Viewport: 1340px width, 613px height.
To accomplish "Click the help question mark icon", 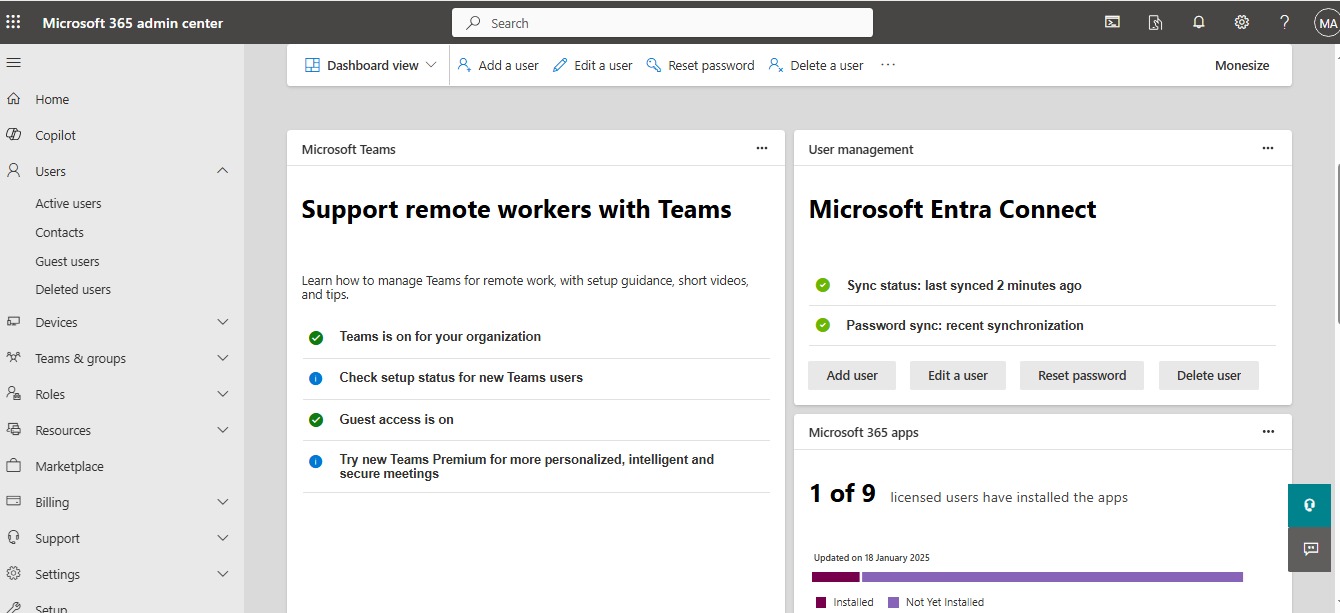I will (x=1285, y=23).
